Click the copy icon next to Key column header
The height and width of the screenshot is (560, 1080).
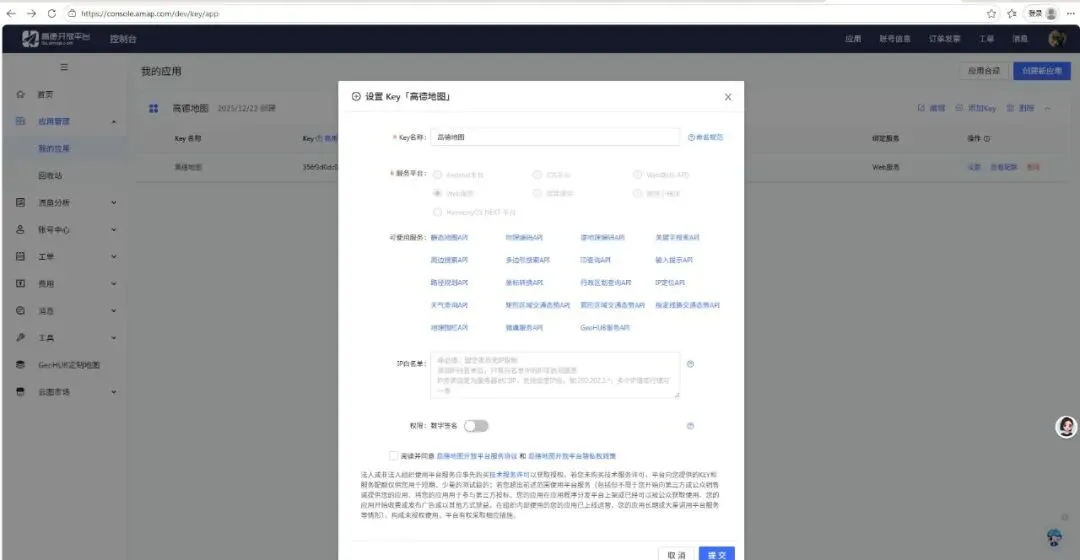(x=319, y=138)
